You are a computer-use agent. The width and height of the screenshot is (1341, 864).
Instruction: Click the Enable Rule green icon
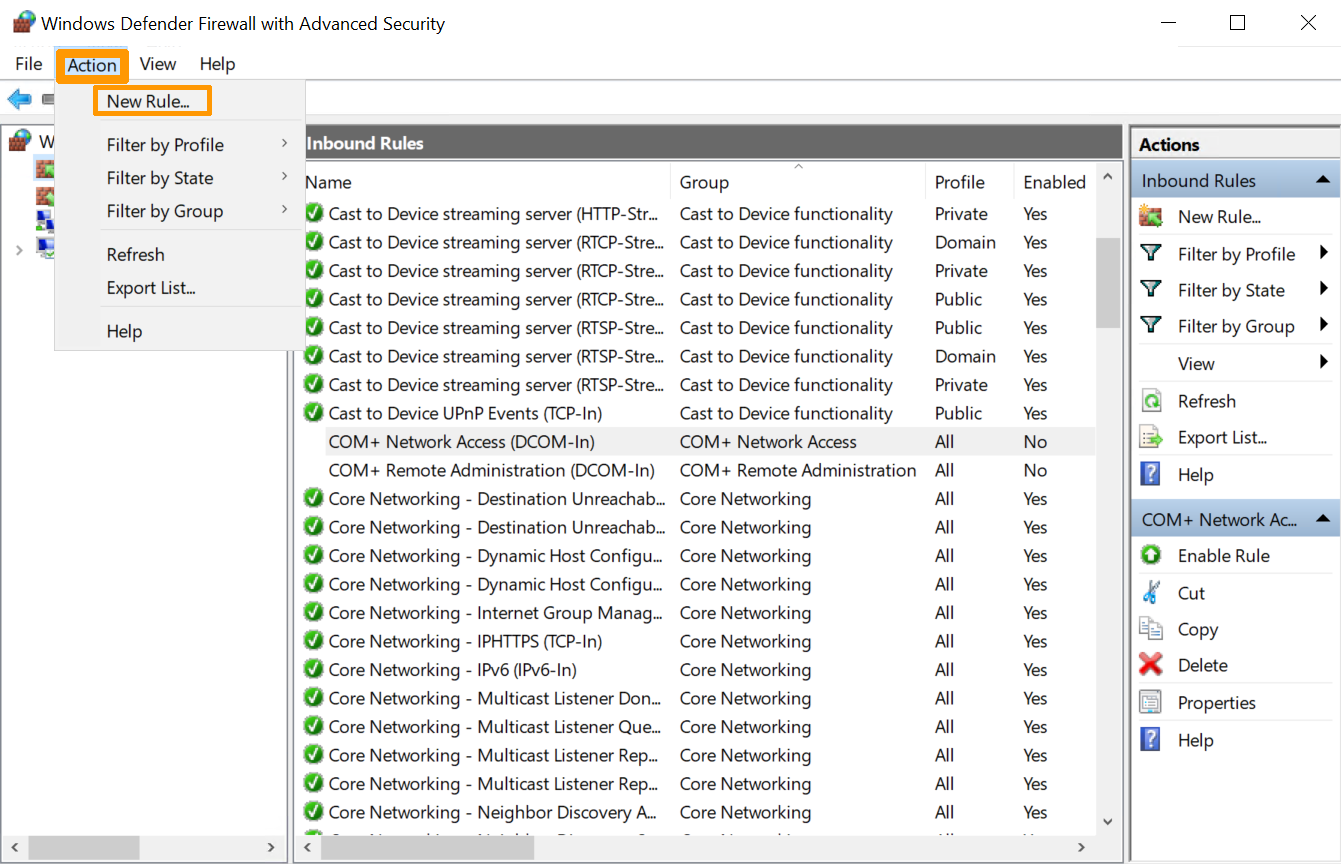(1151, 556)
